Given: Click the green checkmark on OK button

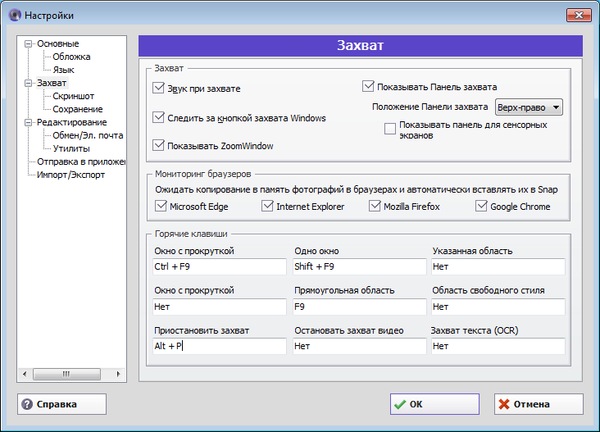Looking at the screenshot, I should 401,405.
